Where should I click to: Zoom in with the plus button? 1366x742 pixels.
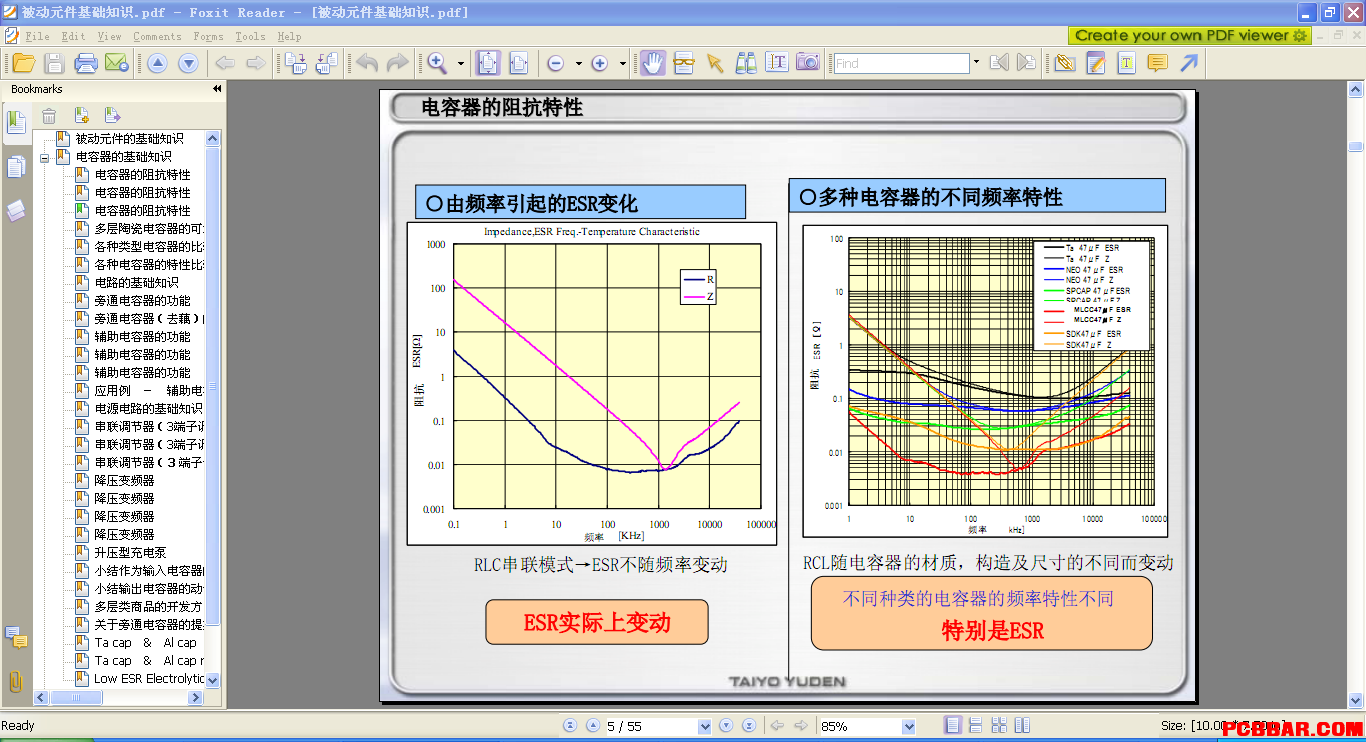(600, 63)
